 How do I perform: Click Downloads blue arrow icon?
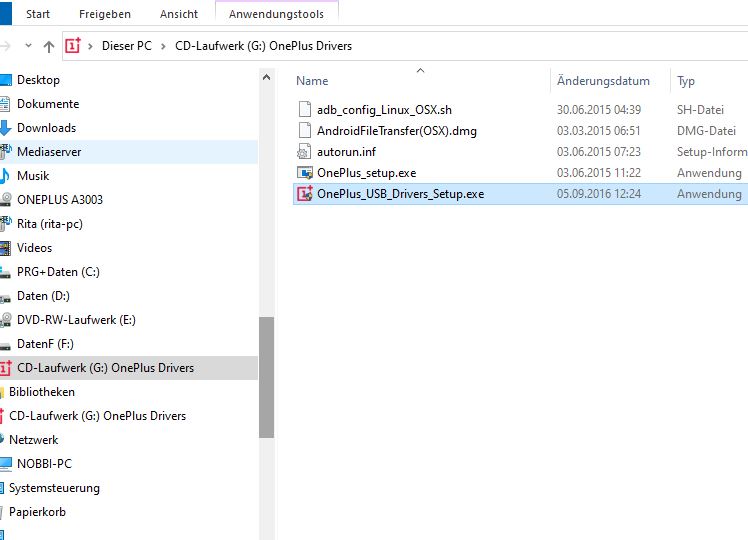click(5, 128)
